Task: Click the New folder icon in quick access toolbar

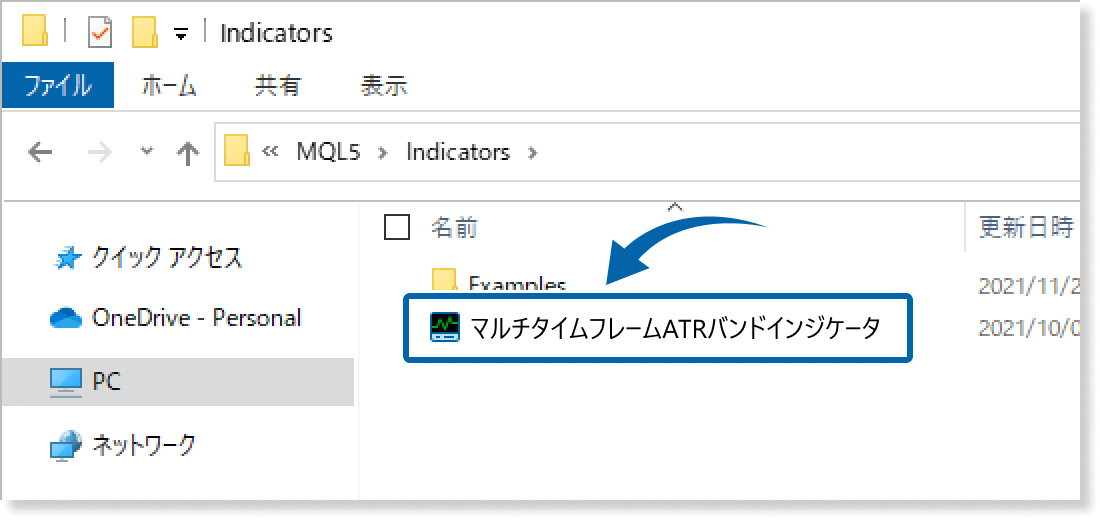Action: pyautogui.click(x=145, y=32)
